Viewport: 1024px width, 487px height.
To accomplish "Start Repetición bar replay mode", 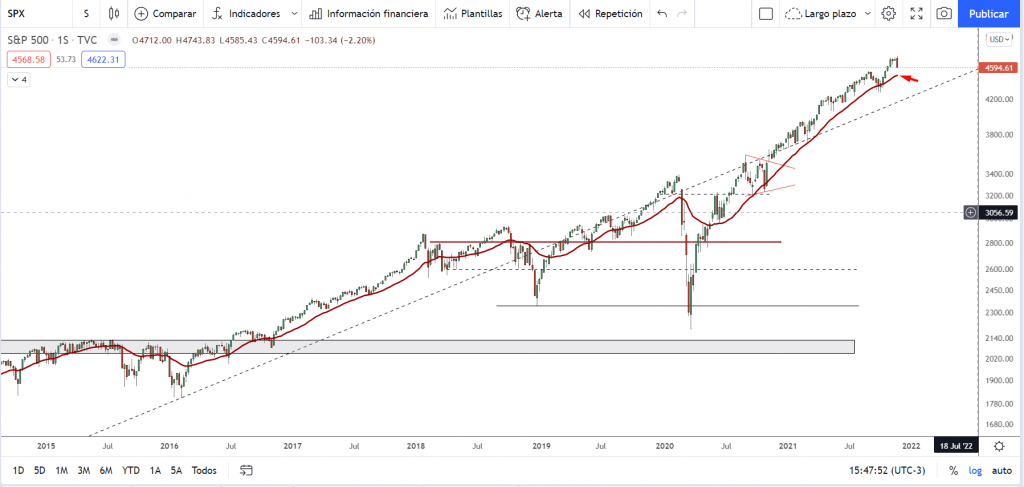I will 611,13.
